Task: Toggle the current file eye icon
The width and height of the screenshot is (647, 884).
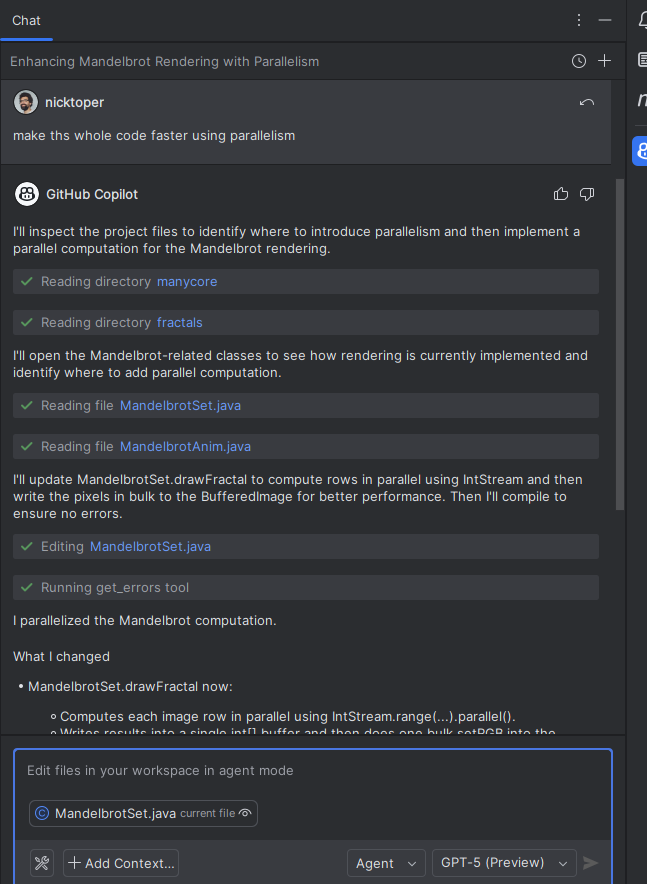Action: pyautogui.click(x=245, y=813)
